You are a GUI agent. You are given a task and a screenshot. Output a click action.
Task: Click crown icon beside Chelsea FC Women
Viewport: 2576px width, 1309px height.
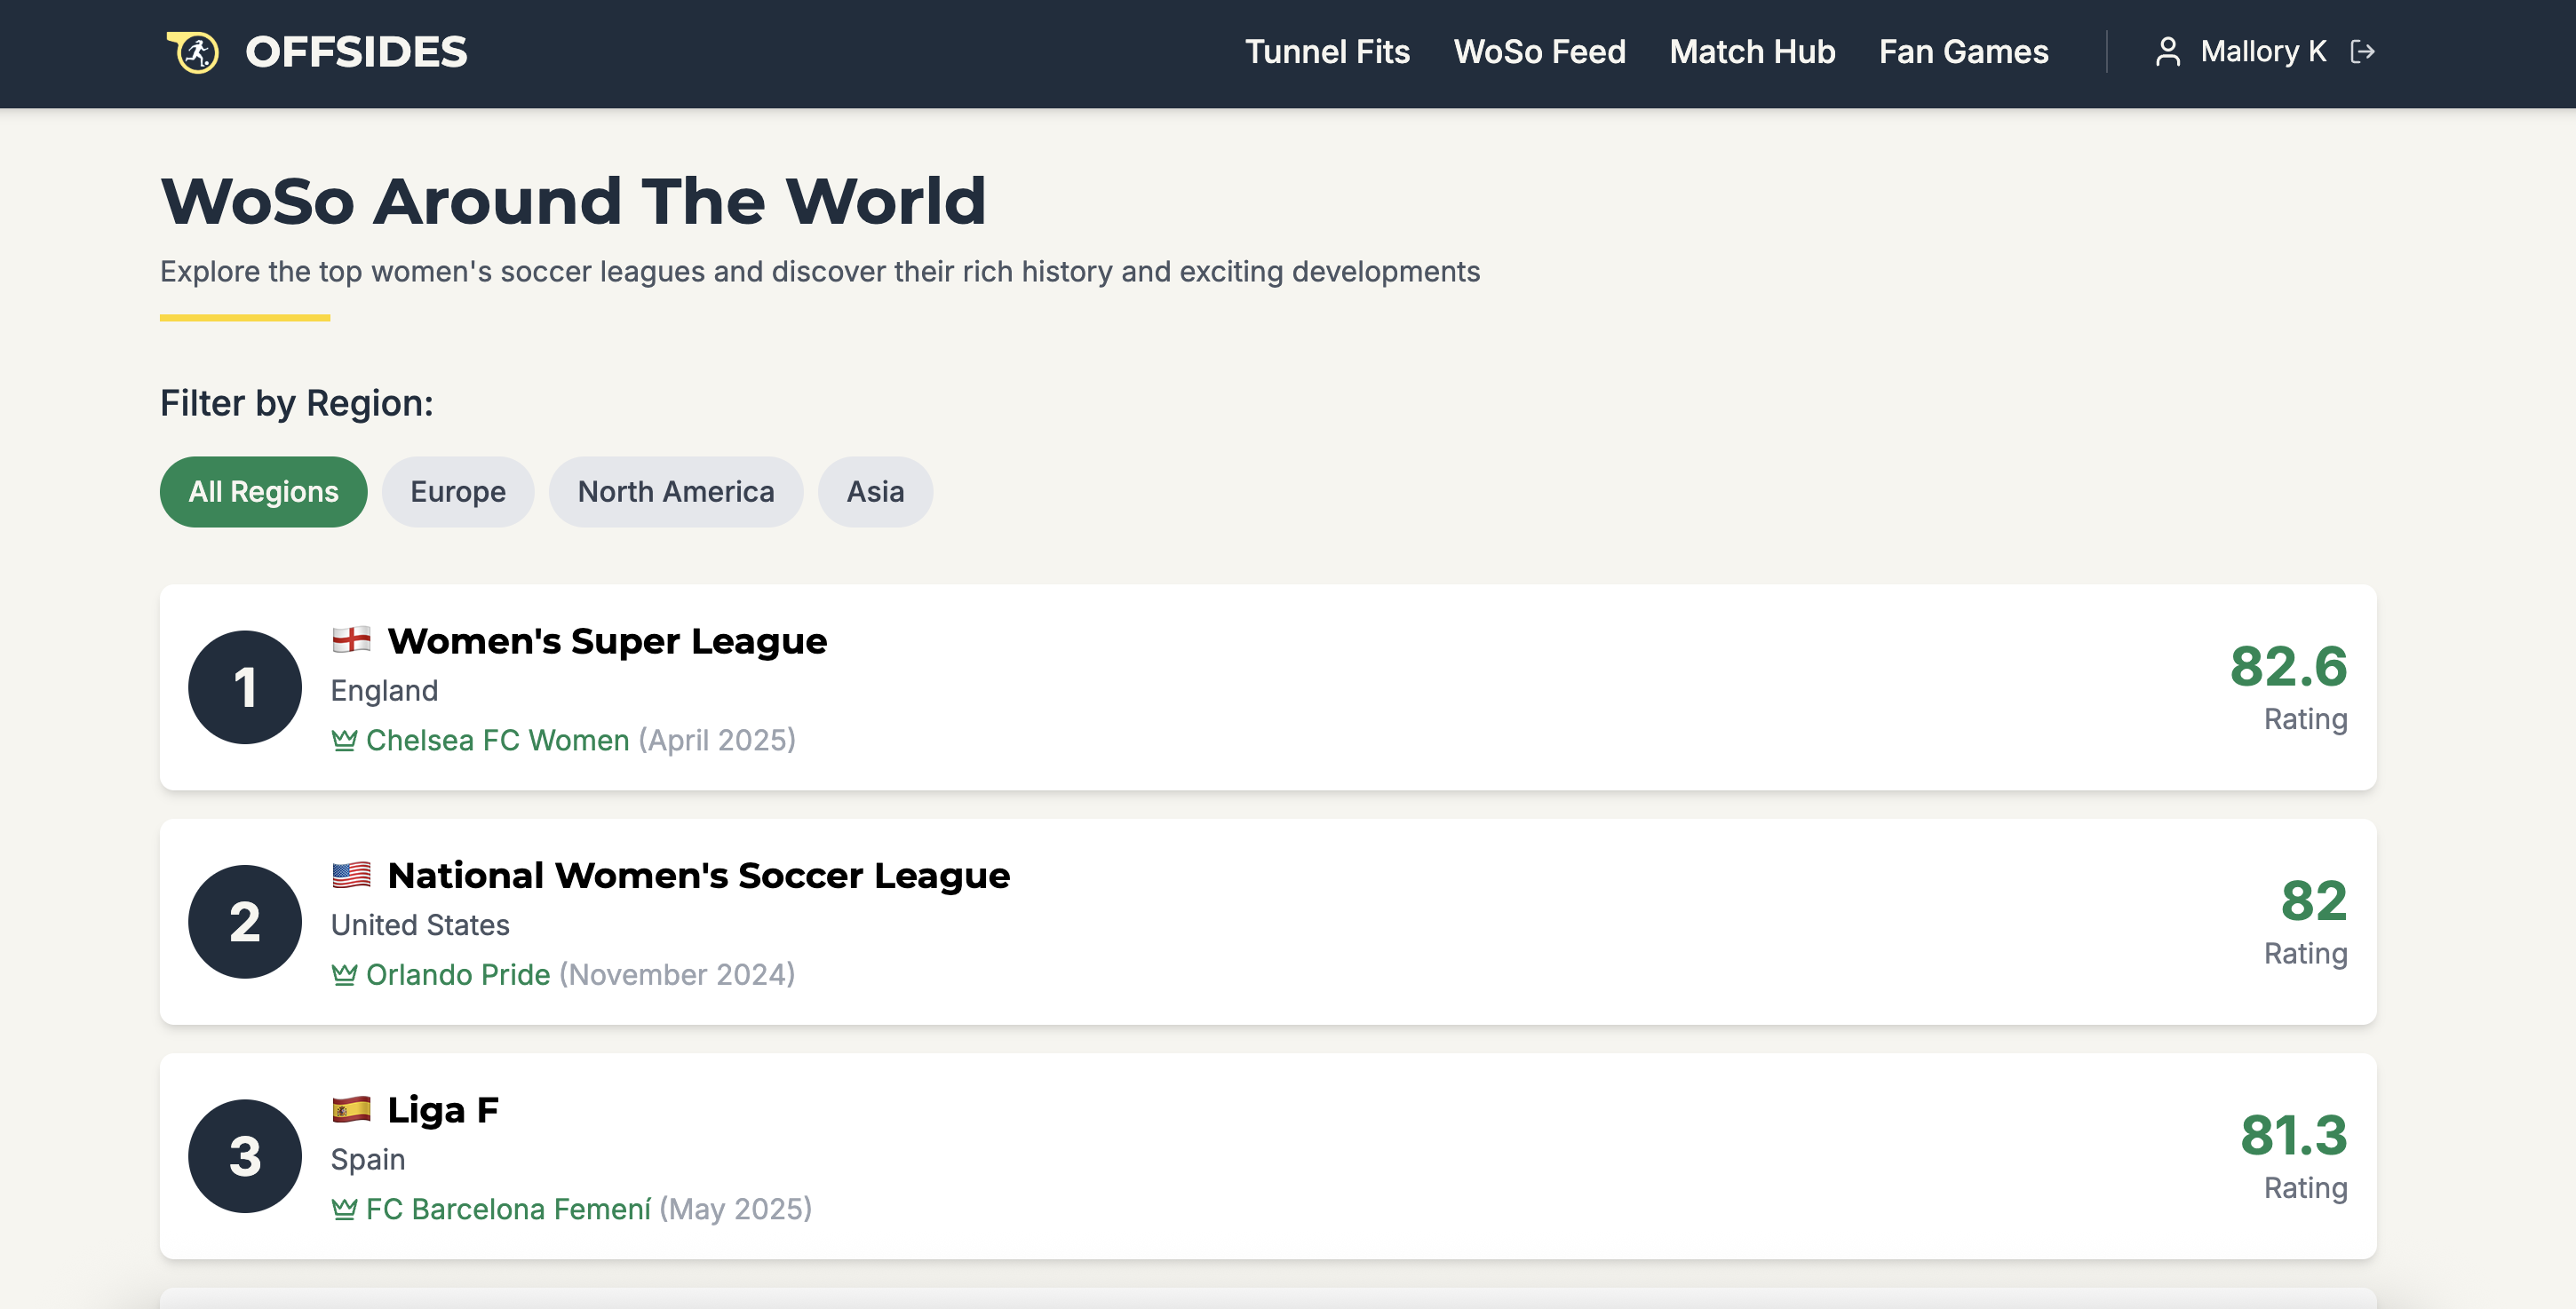pos(344,740)
